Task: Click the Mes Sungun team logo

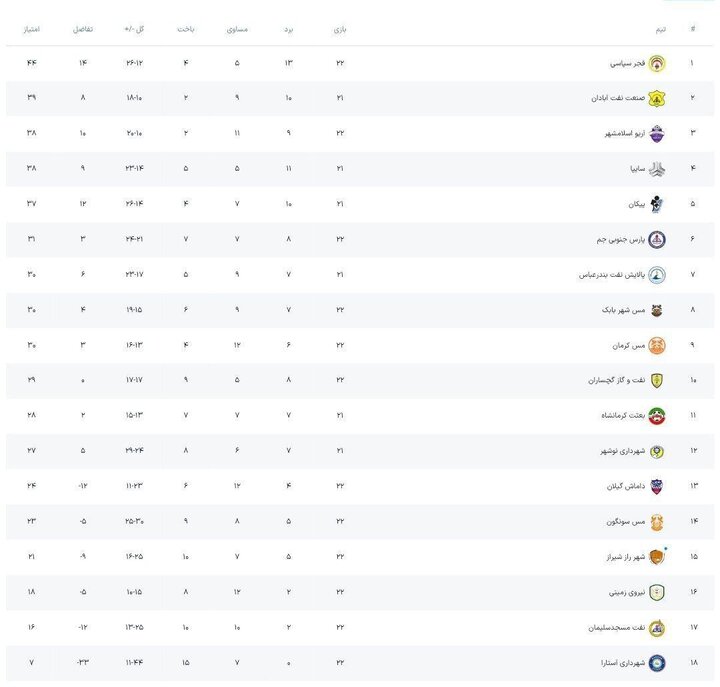Action: [x=656, y=521]
